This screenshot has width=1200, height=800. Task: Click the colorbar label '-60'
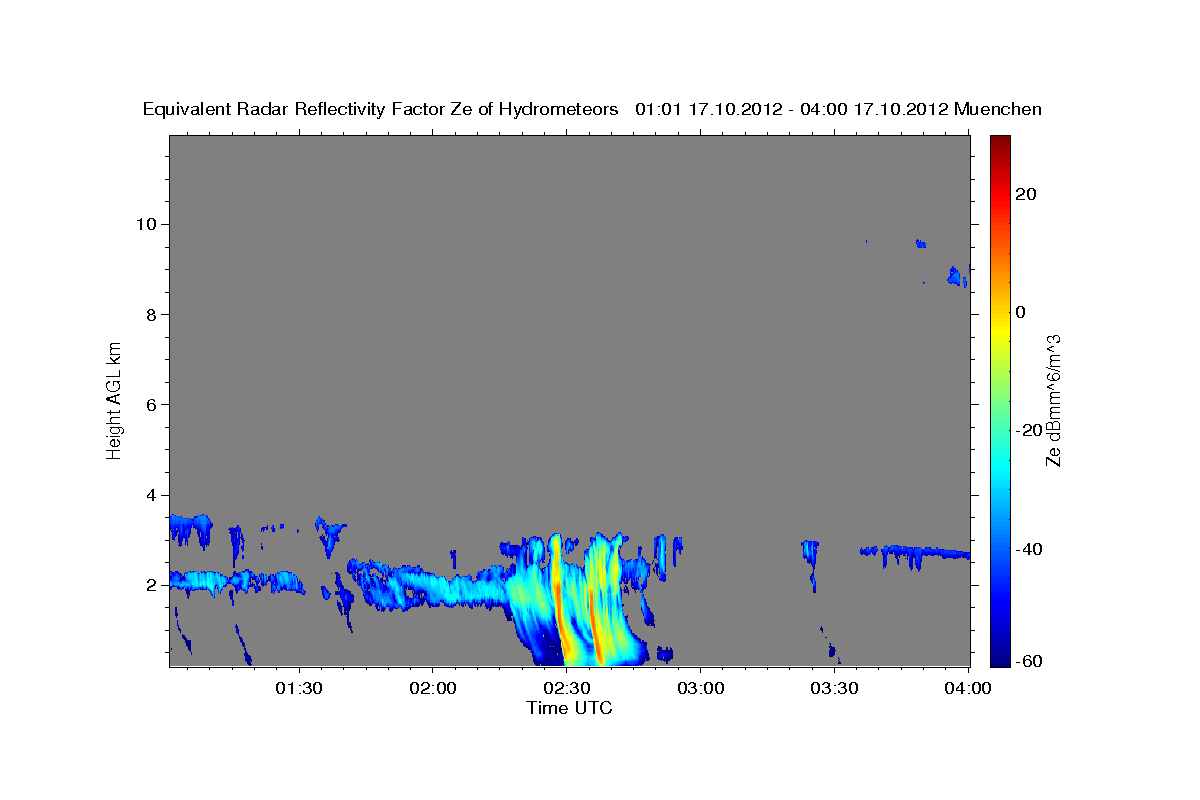[1029, 662]
